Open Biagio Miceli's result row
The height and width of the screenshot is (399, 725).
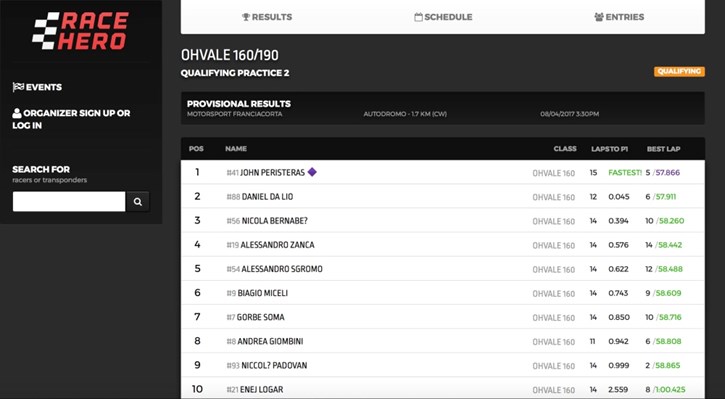tap(442, 293)
